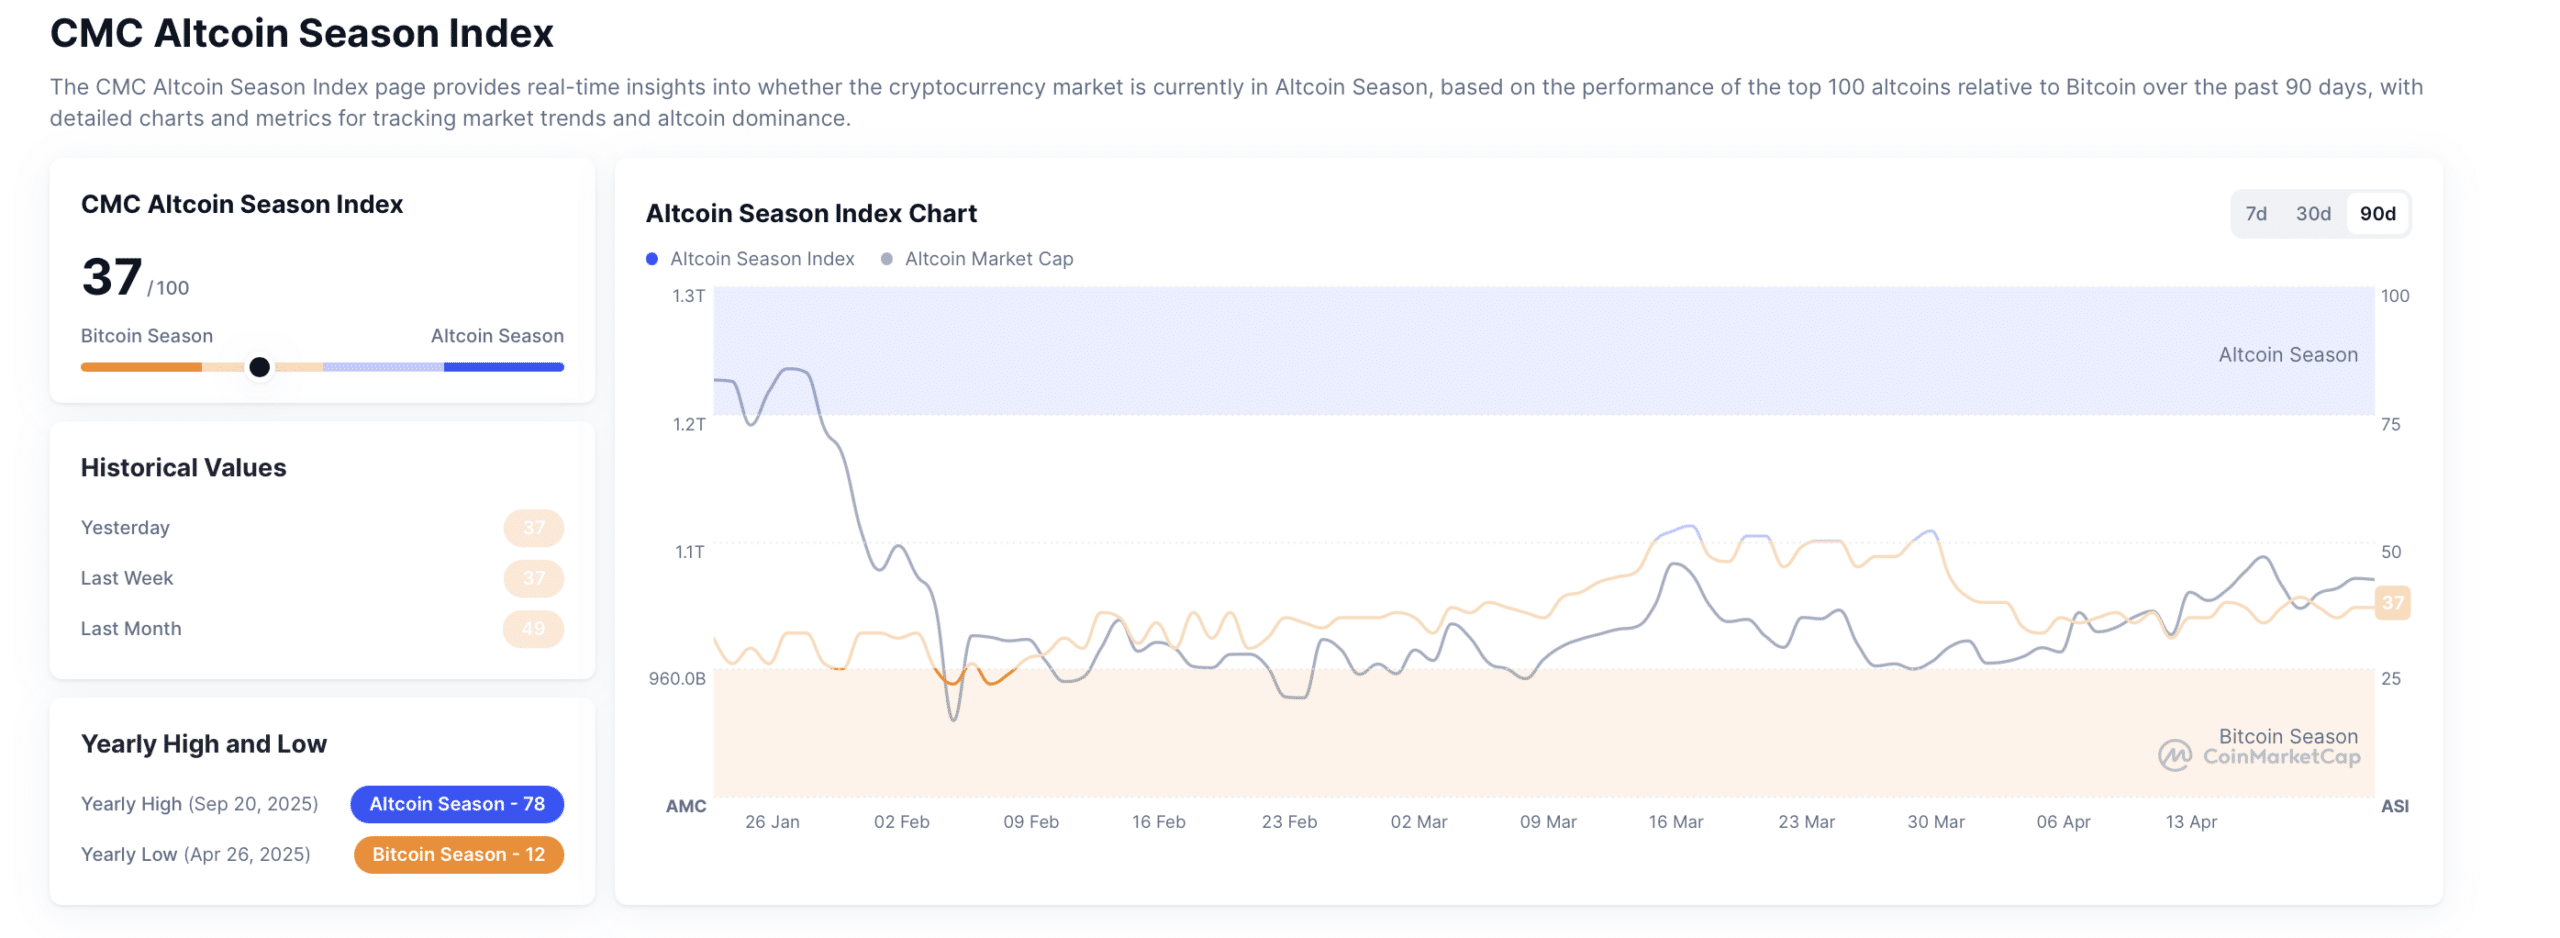Click the Altcoin Season - 78 badge
The height and width of the screenshot is (938, 2560).
click(456, 804)
